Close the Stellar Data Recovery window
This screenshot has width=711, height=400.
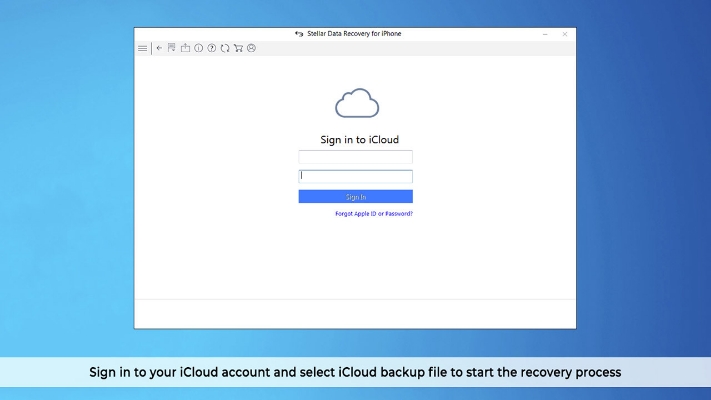(x=565, y=34)
